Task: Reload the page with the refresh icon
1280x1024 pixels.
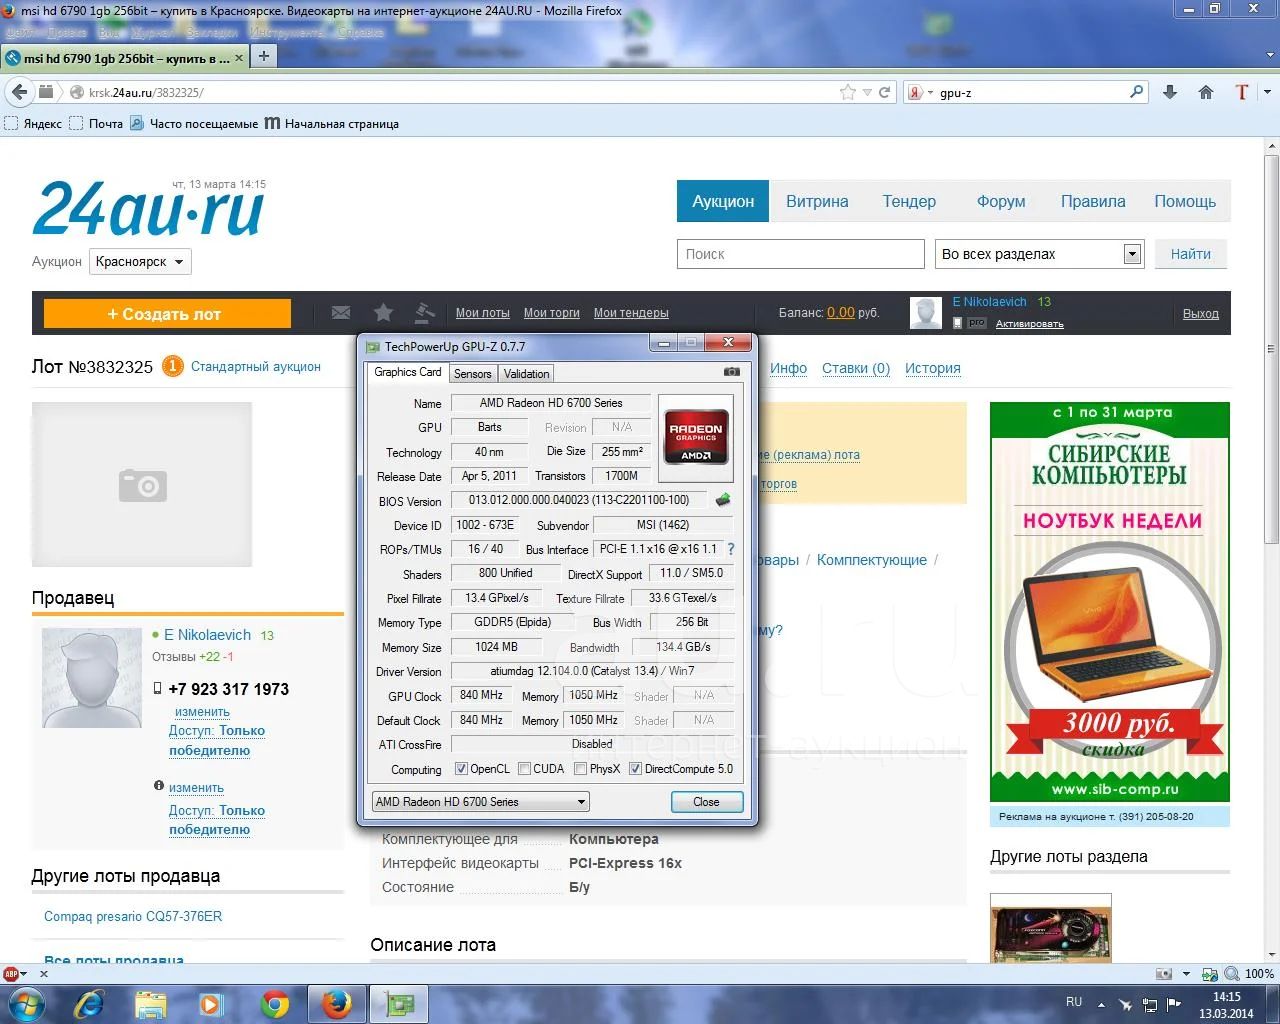Action: [x=885, y=92]
